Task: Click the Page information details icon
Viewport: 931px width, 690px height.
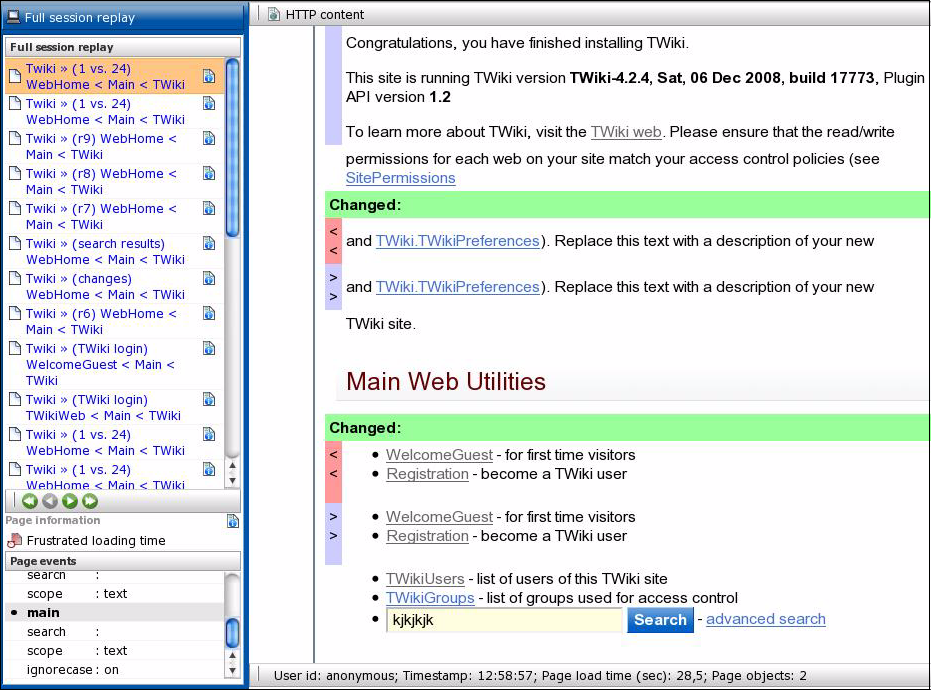Action: (233, 521)
